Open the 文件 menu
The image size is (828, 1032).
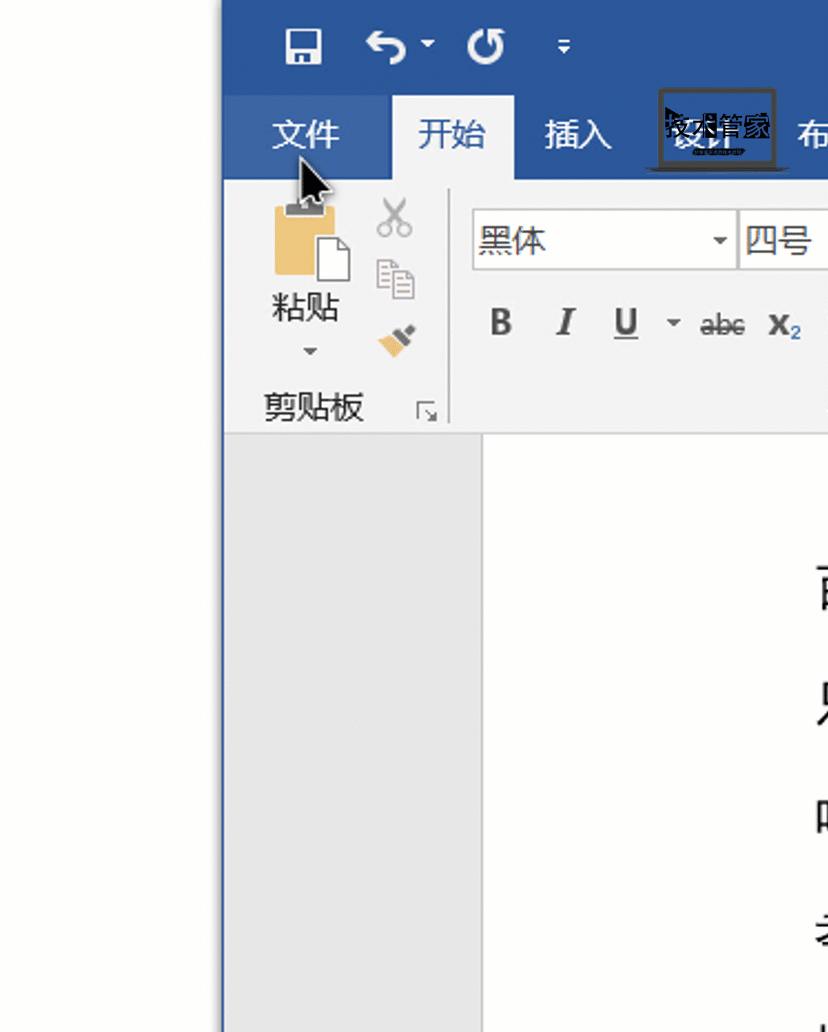pyautogui.click(x=305, y=135)
